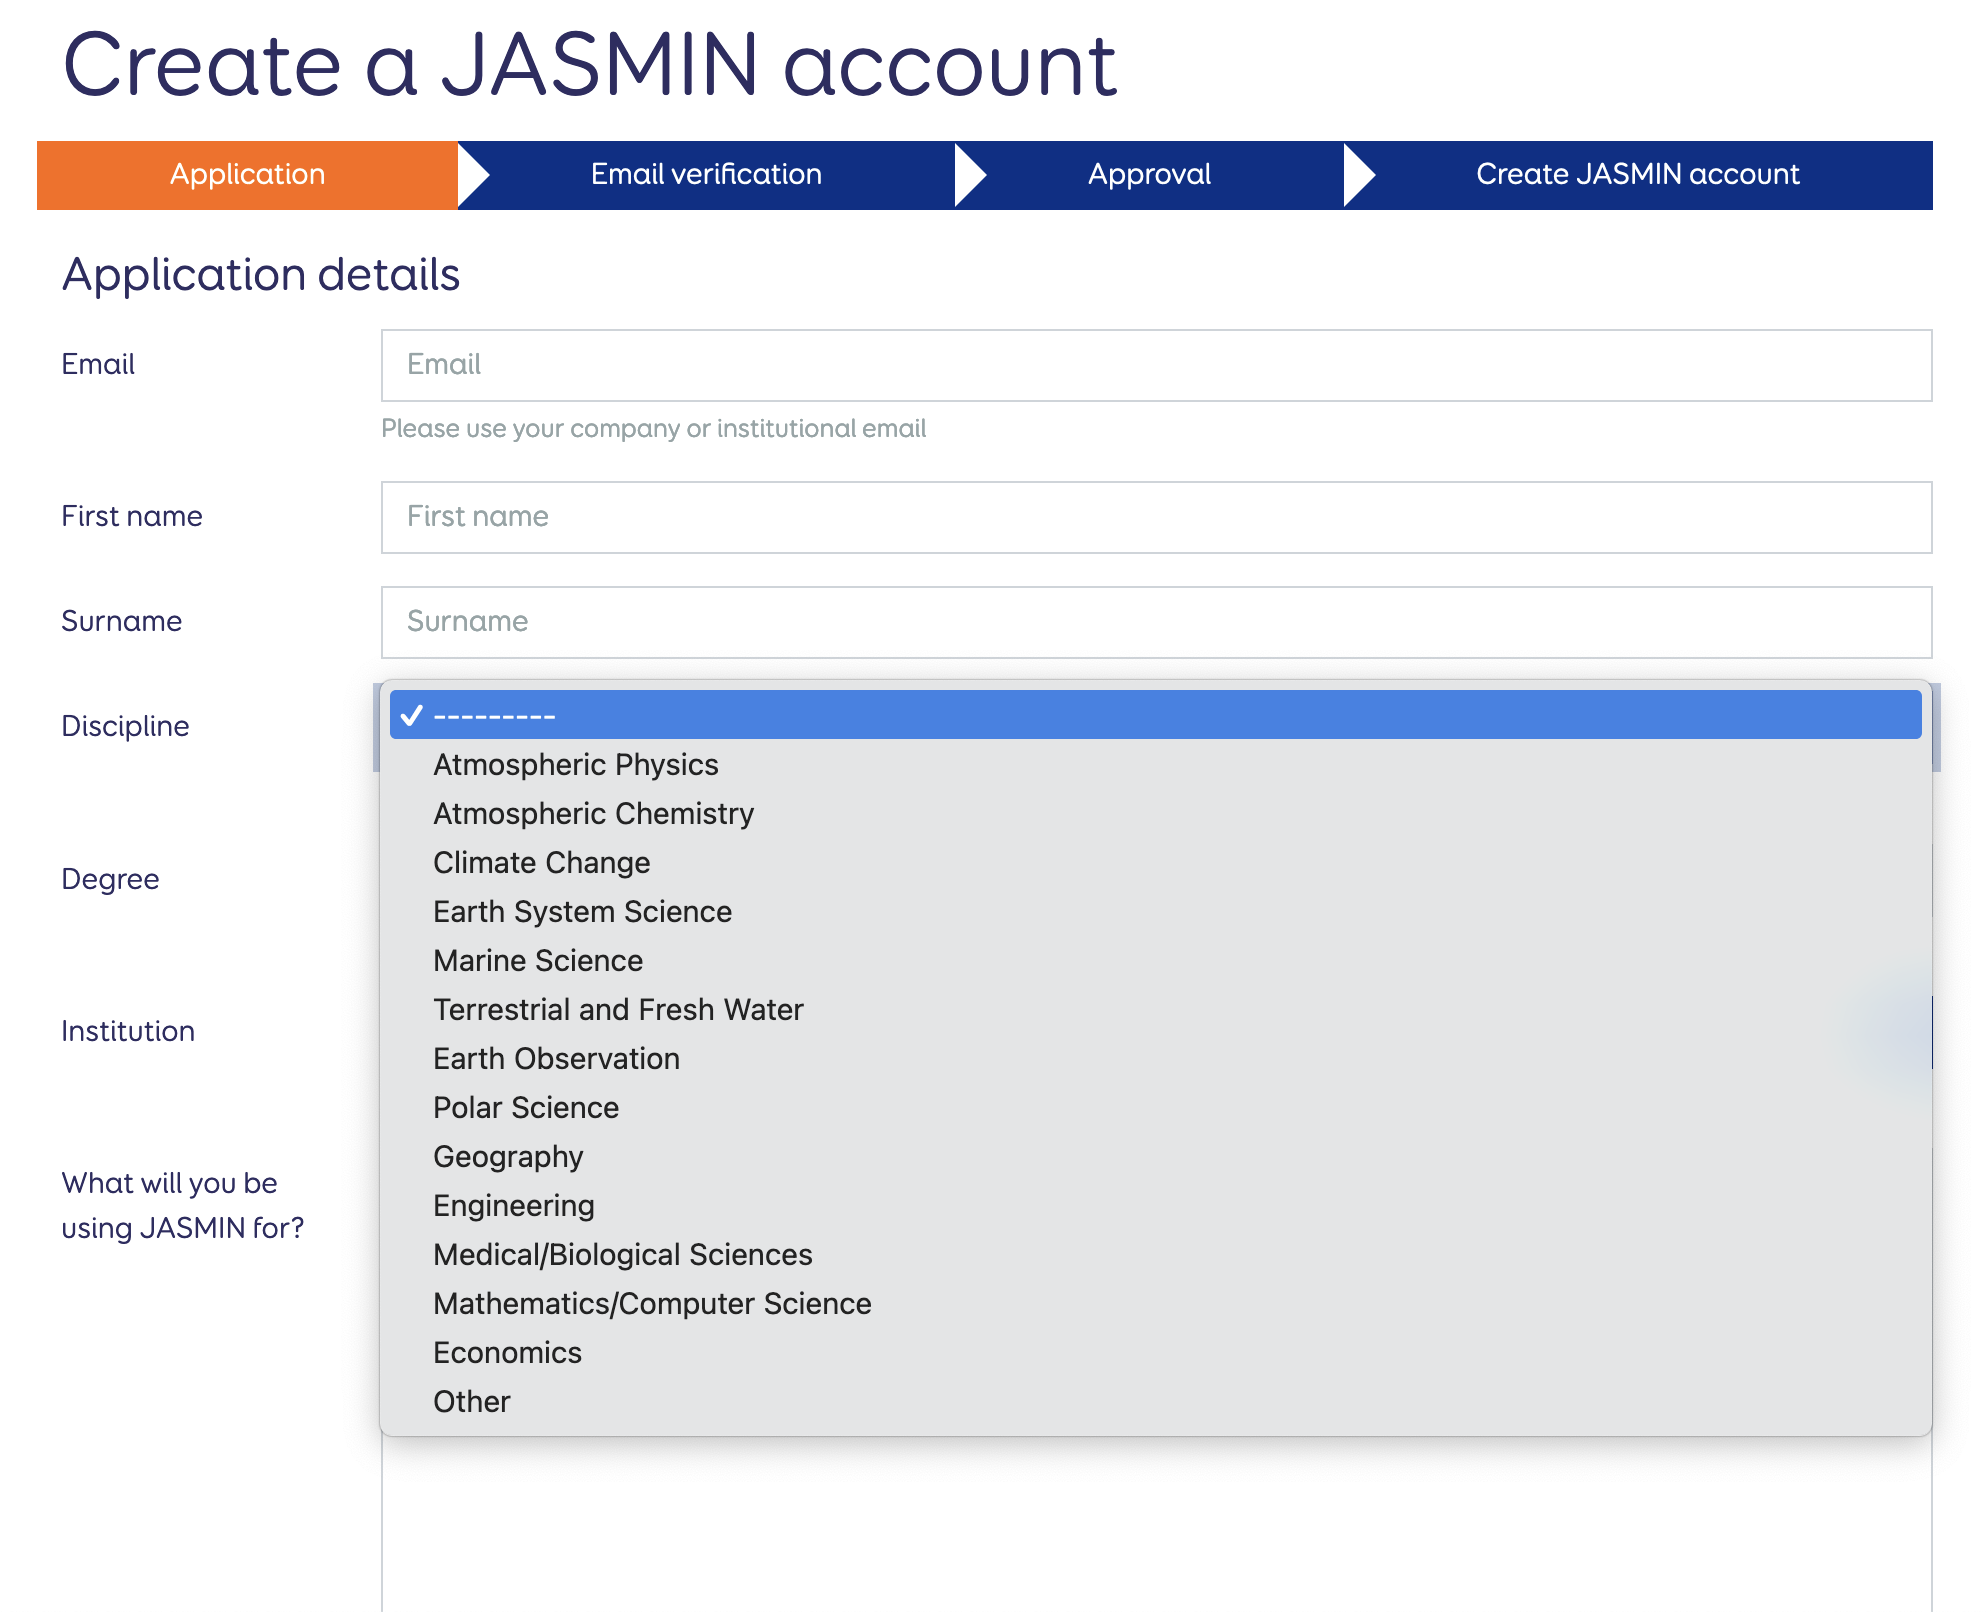Open the Application step tab
1986x1612 pixels.
[246, 174]
